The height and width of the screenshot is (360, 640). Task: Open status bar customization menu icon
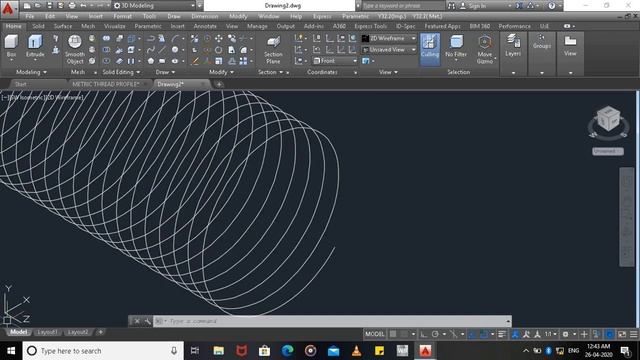point(633,334)
